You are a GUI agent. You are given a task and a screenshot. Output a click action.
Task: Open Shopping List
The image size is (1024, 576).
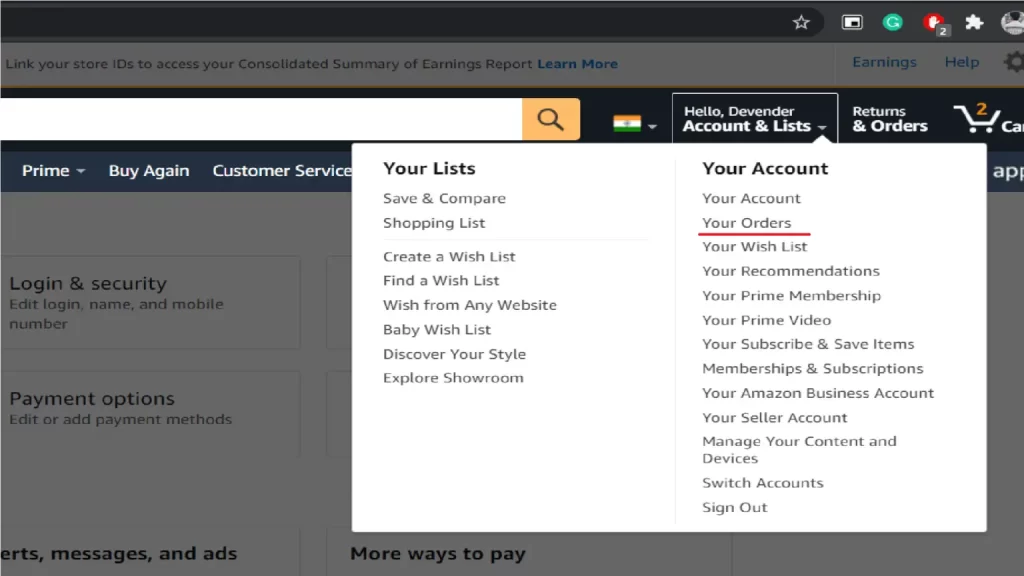pyautogui.click(x=434, y=223)
